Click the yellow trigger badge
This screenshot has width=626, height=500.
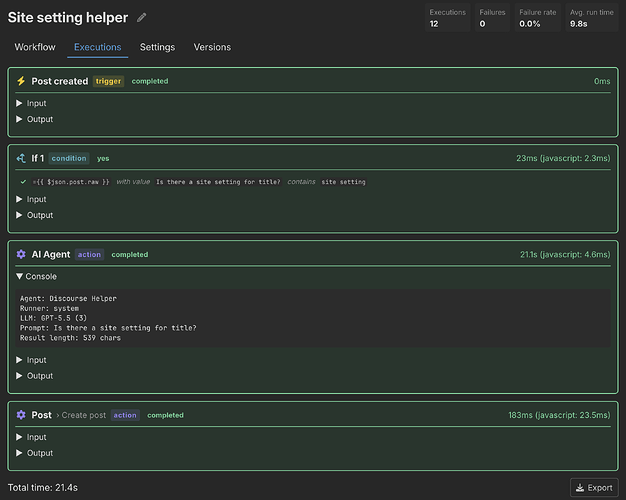tap(108, 81)
